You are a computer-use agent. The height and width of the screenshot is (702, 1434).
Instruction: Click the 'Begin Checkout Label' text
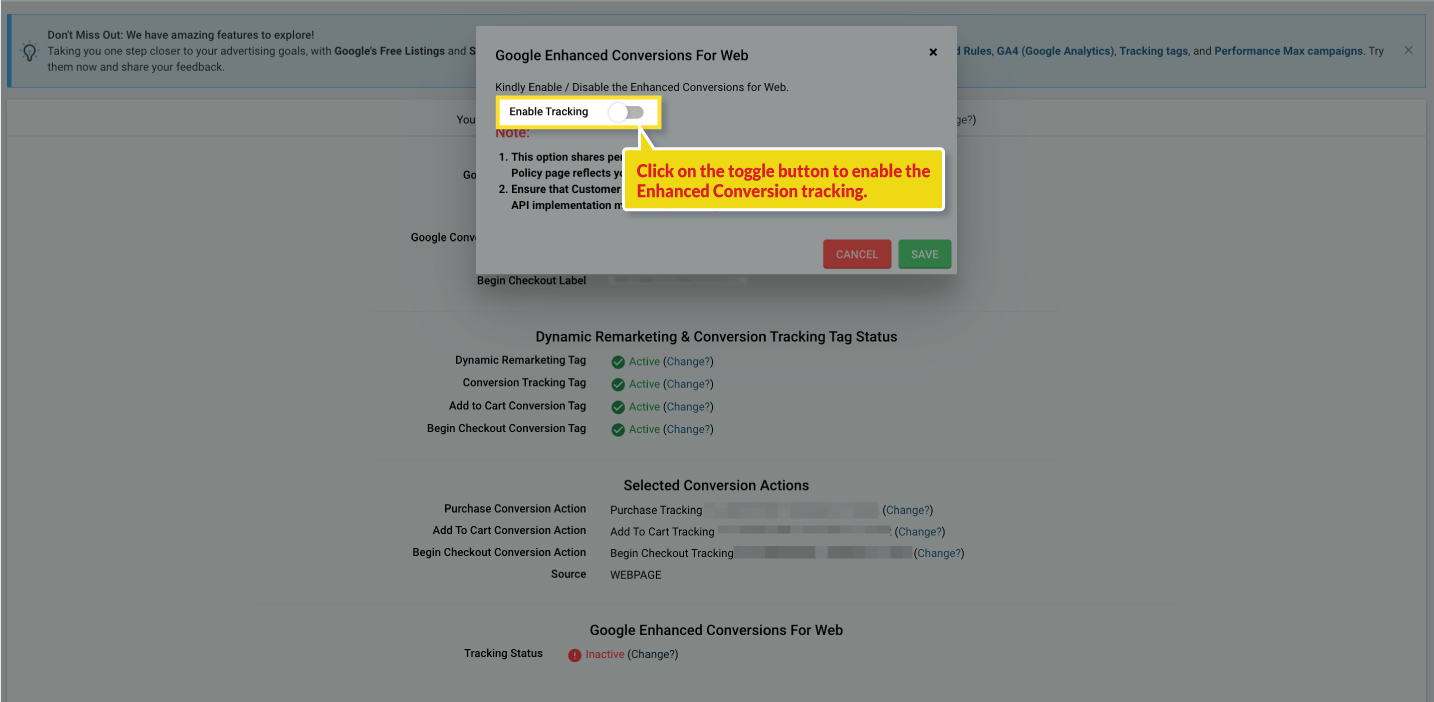click(x=531, y=280)
